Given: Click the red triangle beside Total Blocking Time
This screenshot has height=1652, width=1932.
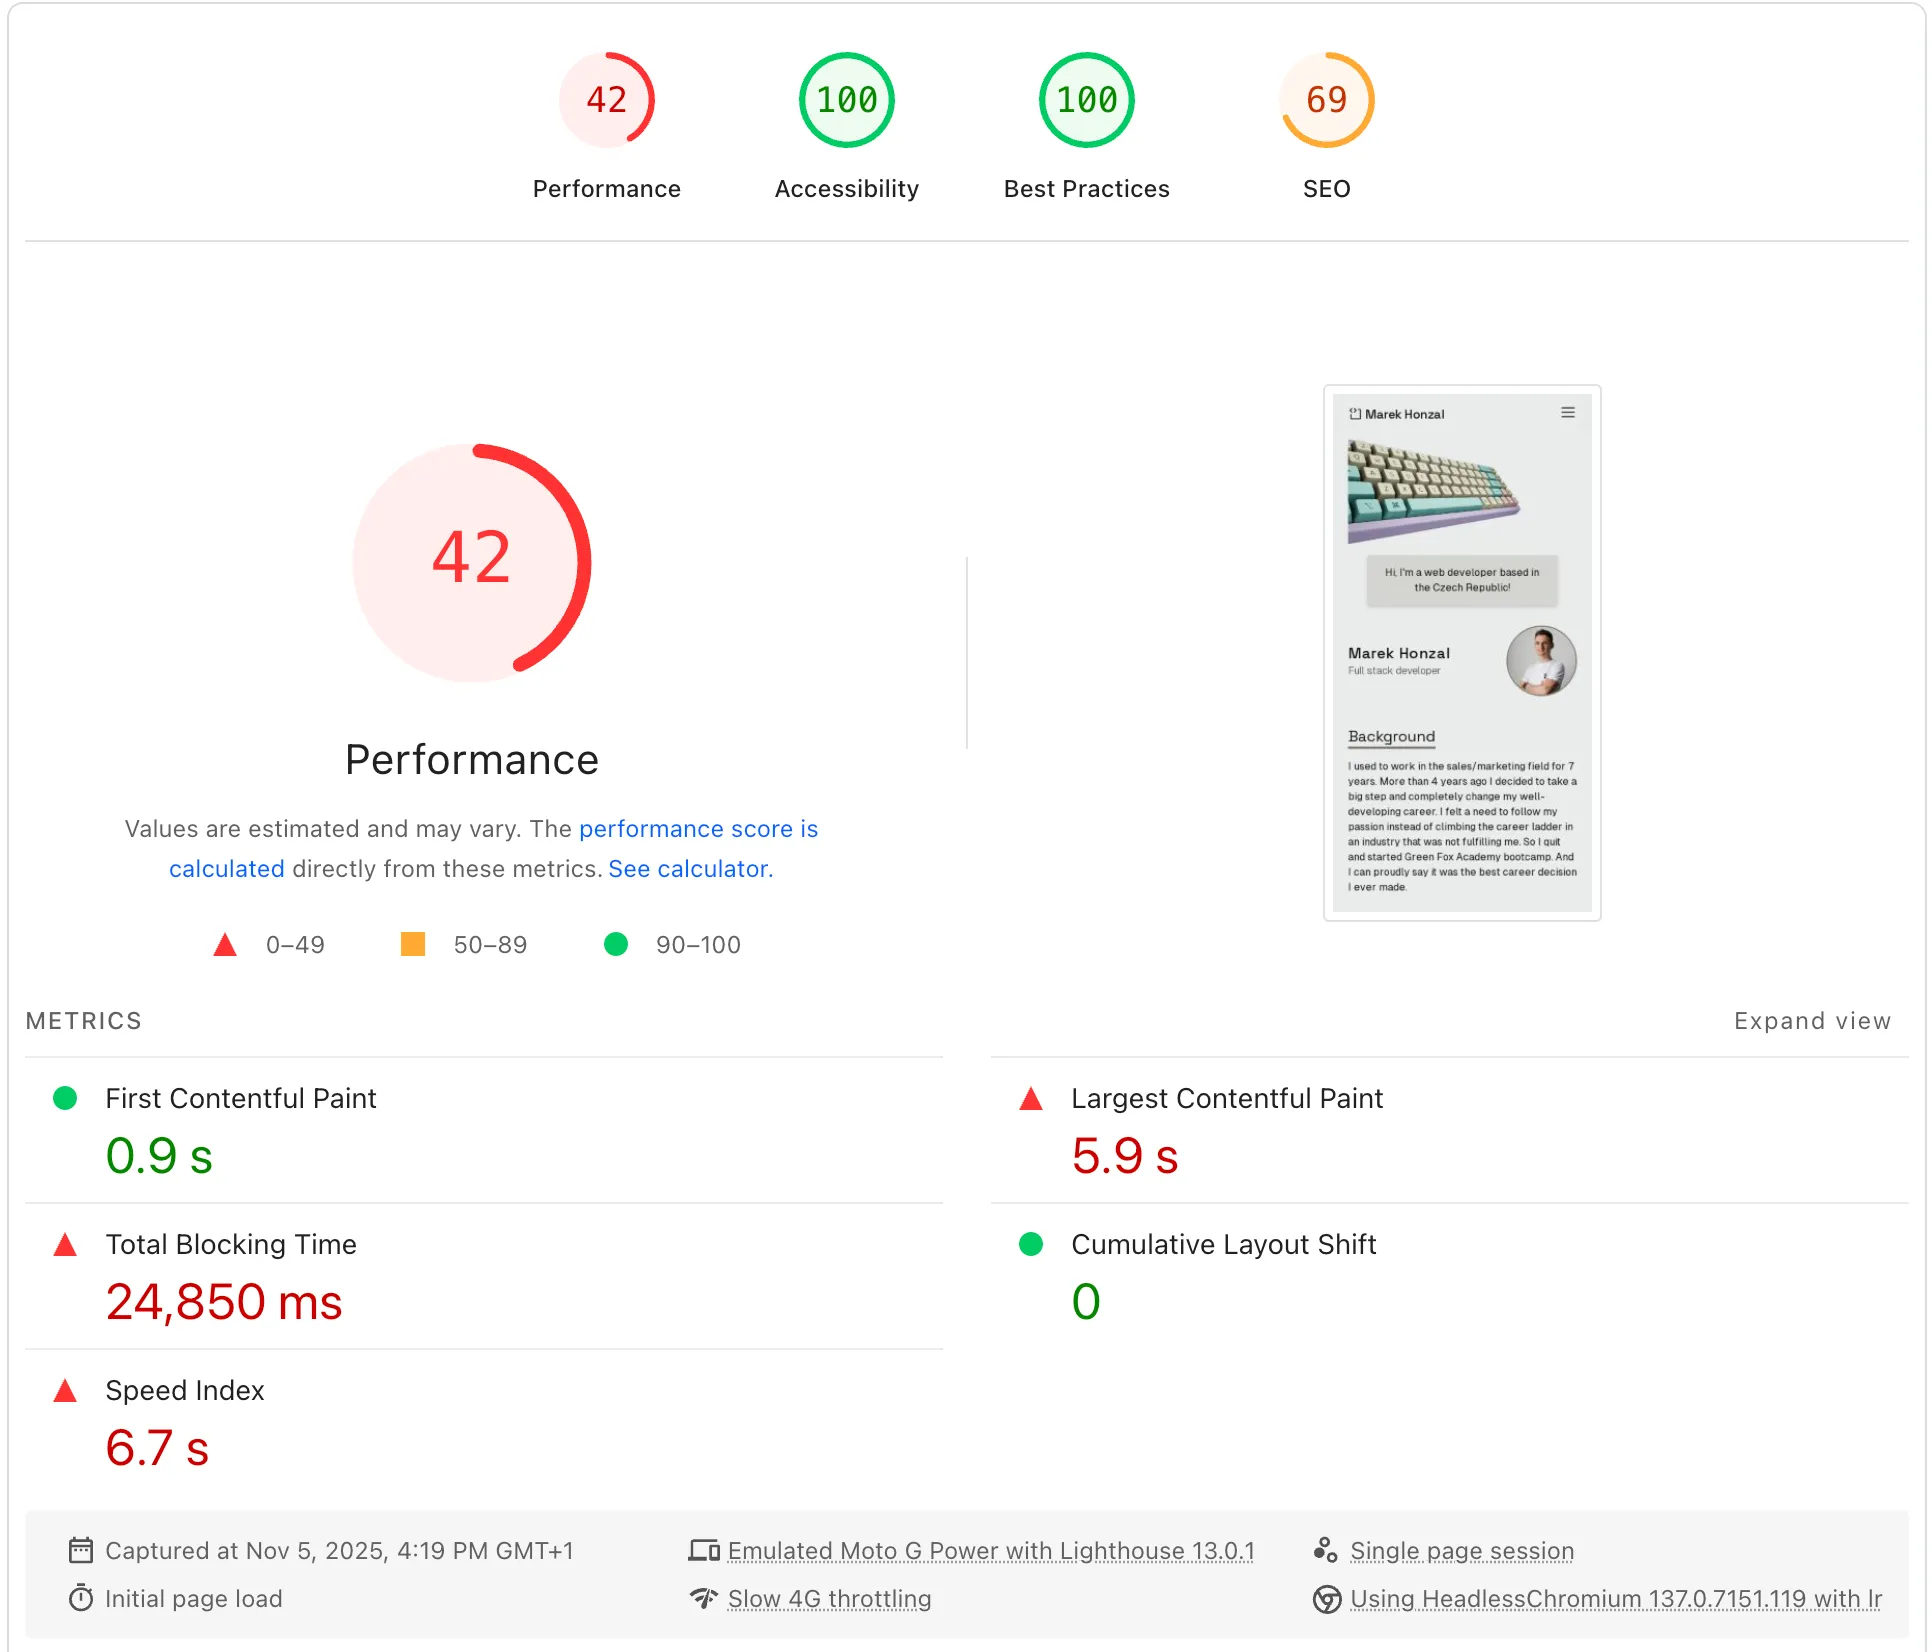Looking at the screenshot, I should tap(64, 1245).
